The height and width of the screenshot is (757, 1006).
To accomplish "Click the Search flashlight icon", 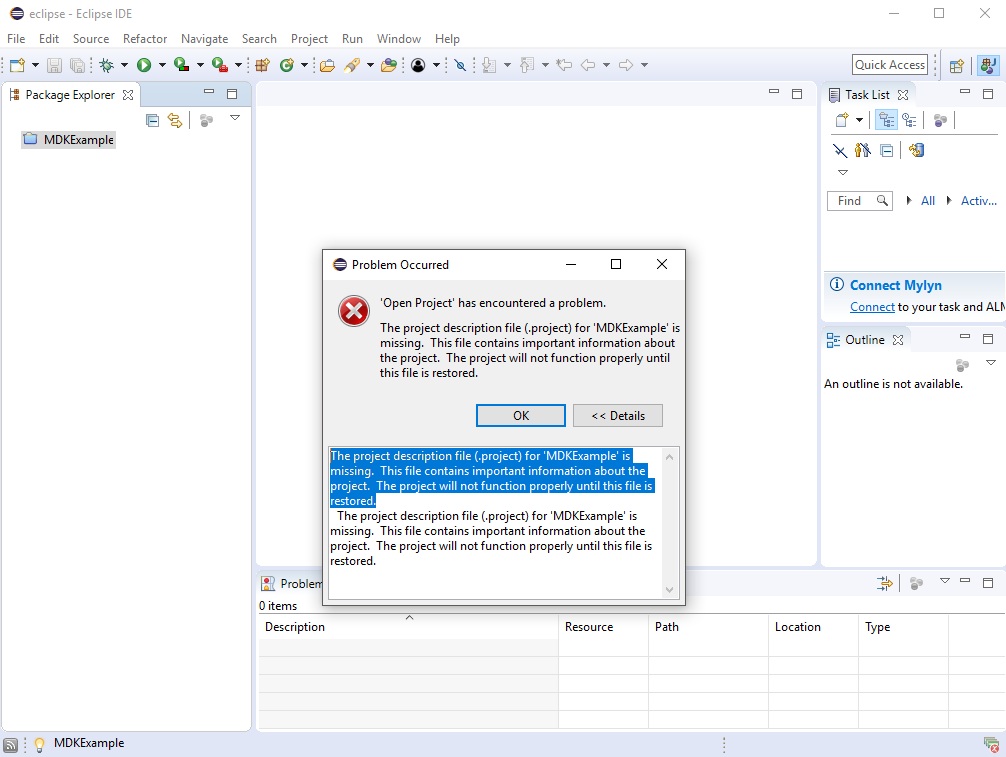I will 352,65.
